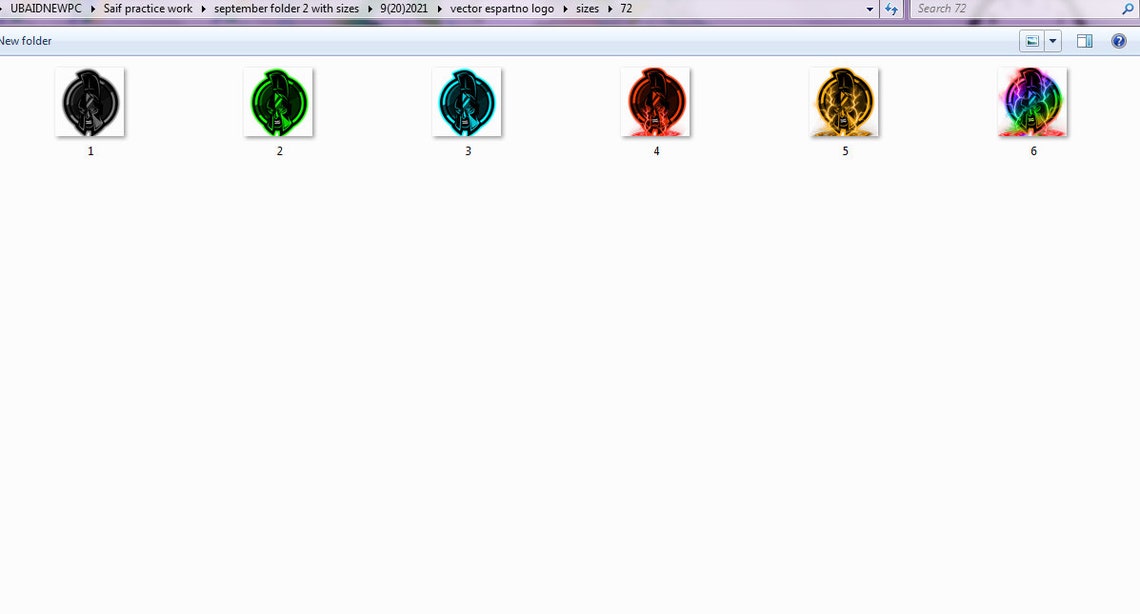Open the address bar history dropdown
Viewport: 1140px width, 614px height.
click(x=869, y=8)
